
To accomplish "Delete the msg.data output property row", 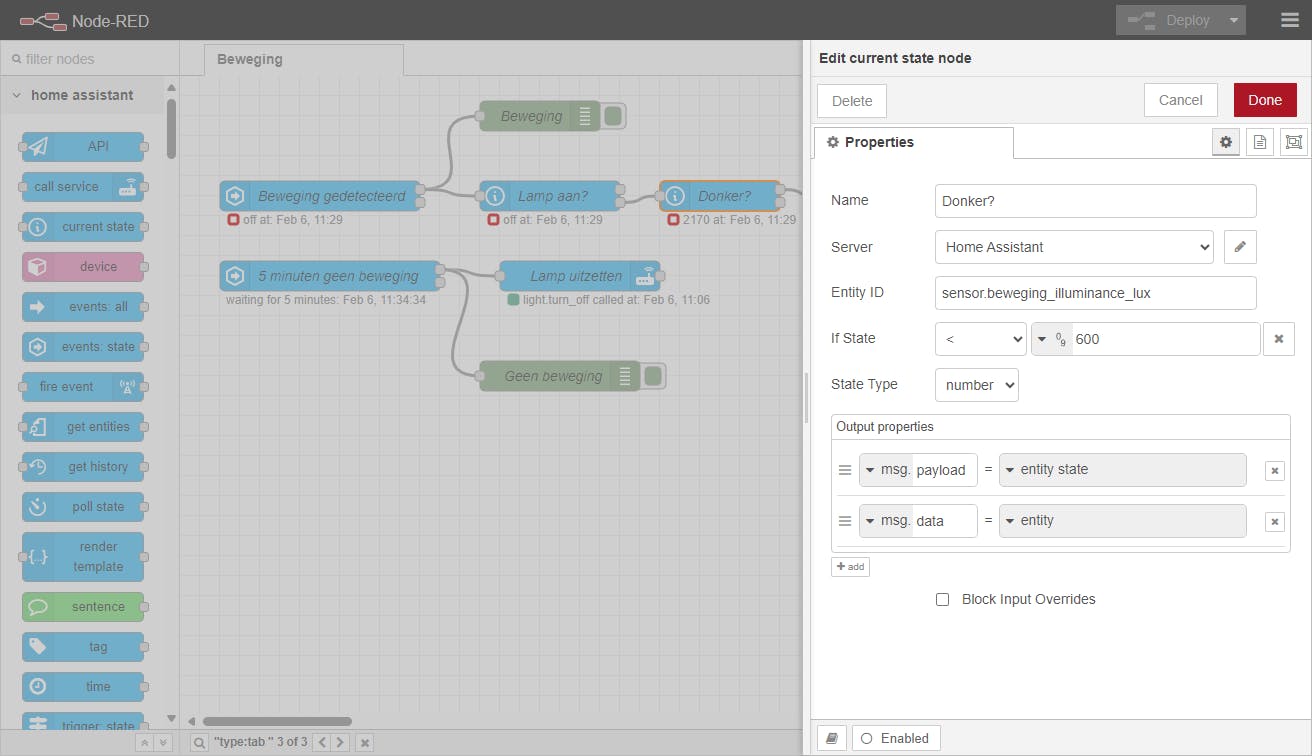I will 1274,522.
